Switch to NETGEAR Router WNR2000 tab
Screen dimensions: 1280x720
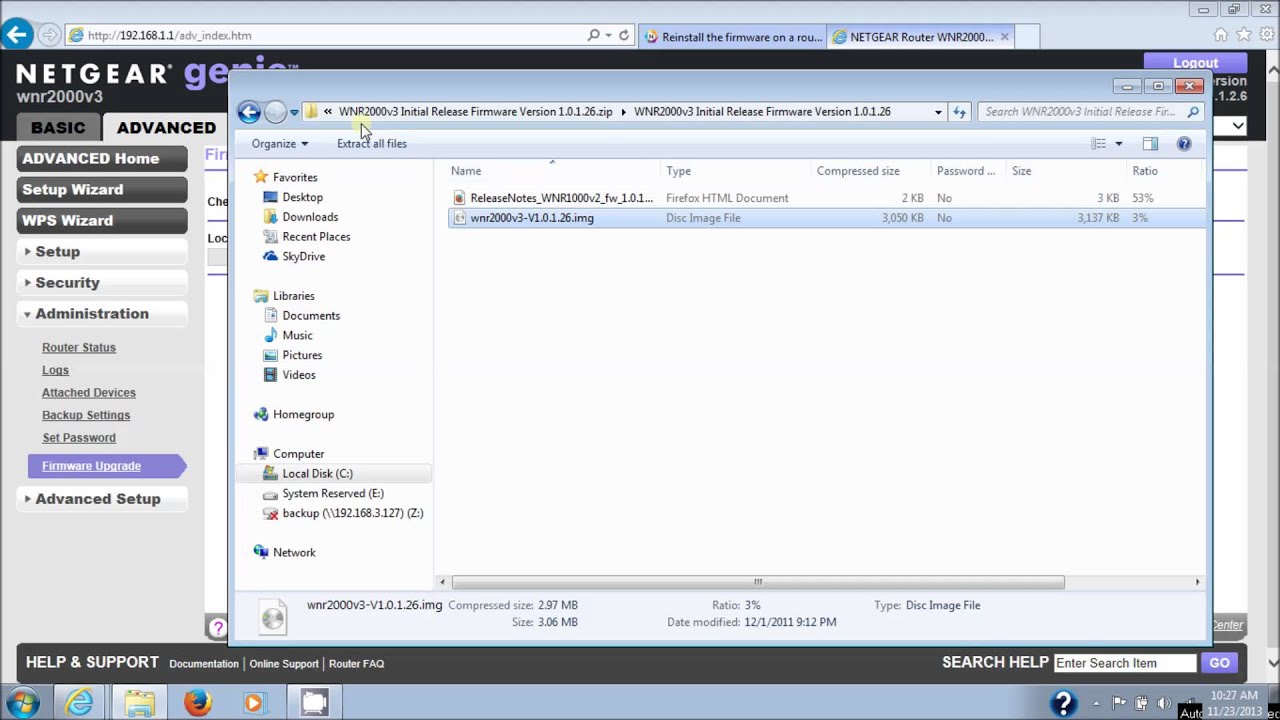(x=920, y=37)
